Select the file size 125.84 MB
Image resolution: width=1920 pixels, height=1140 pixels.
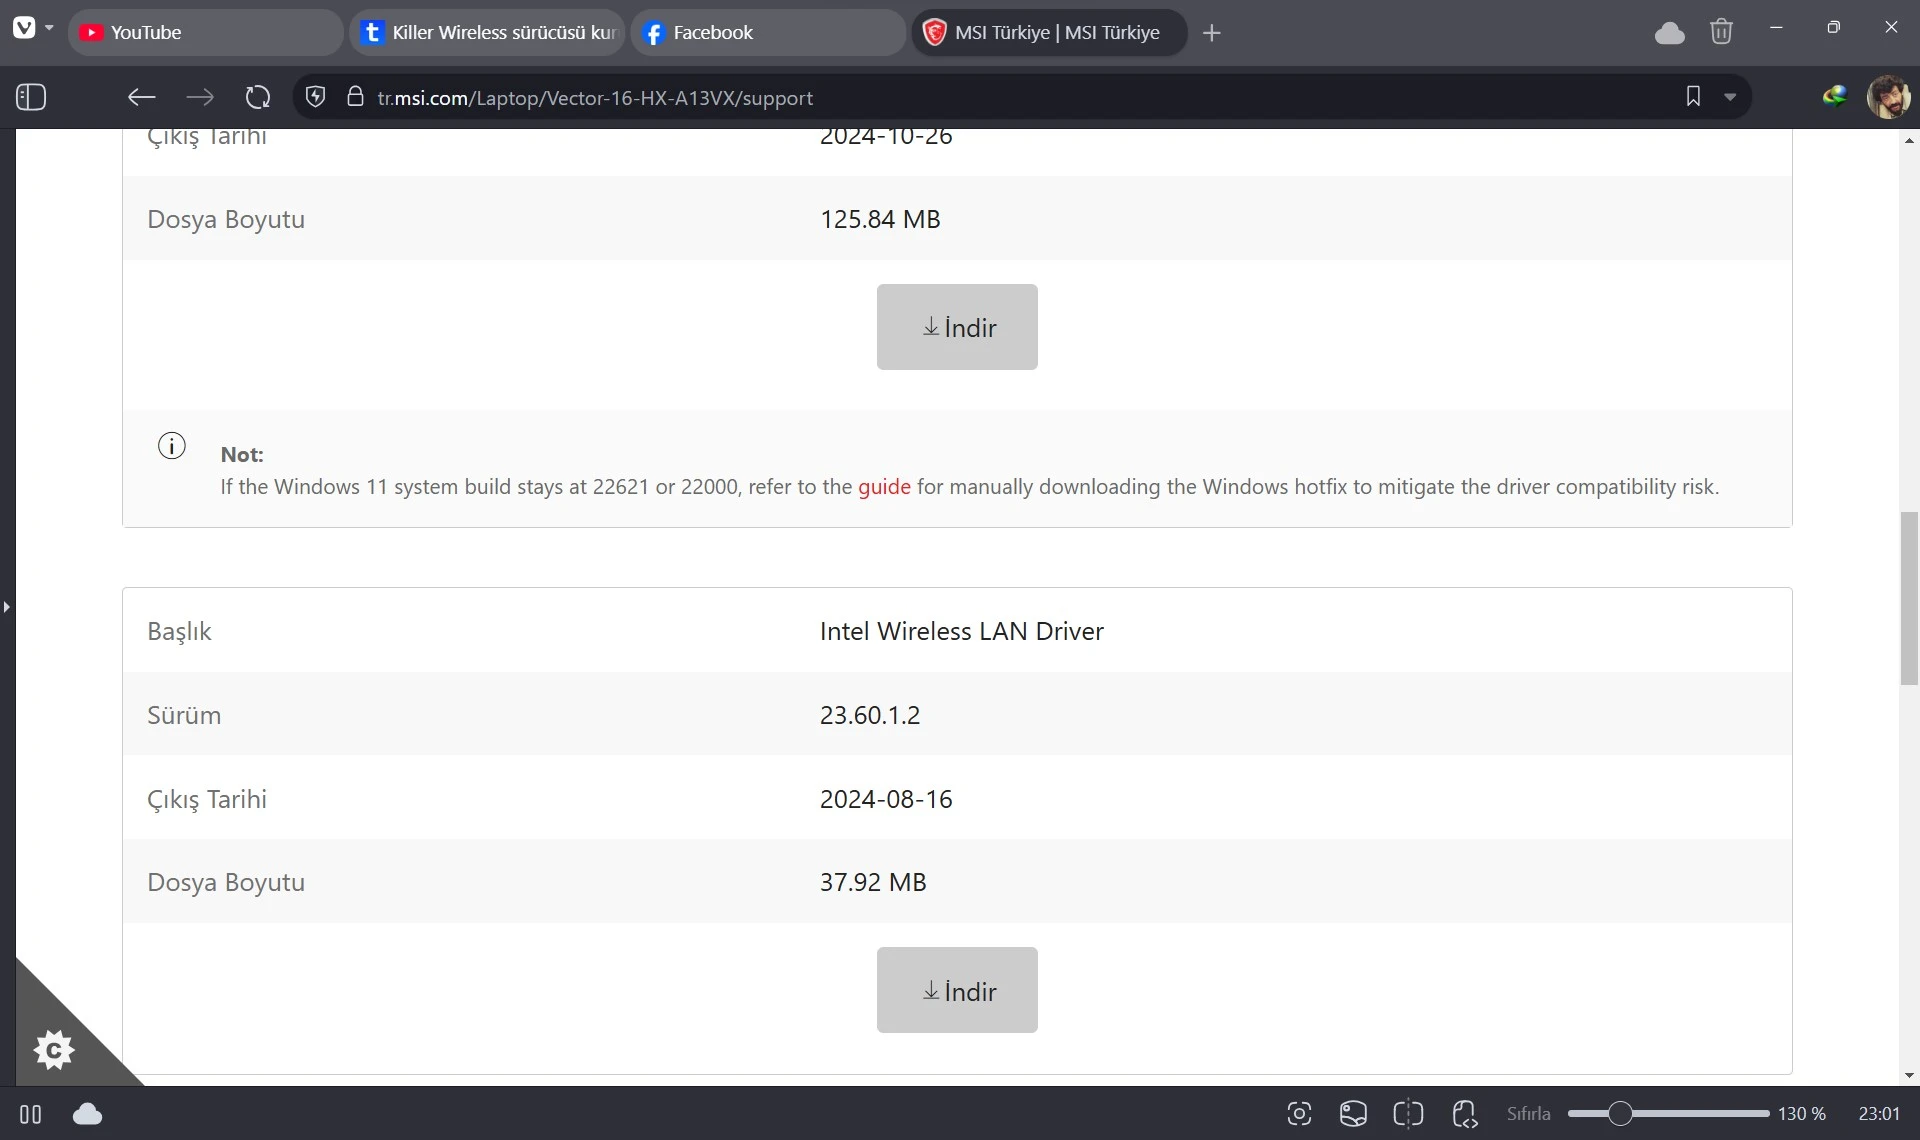(880, 219)
